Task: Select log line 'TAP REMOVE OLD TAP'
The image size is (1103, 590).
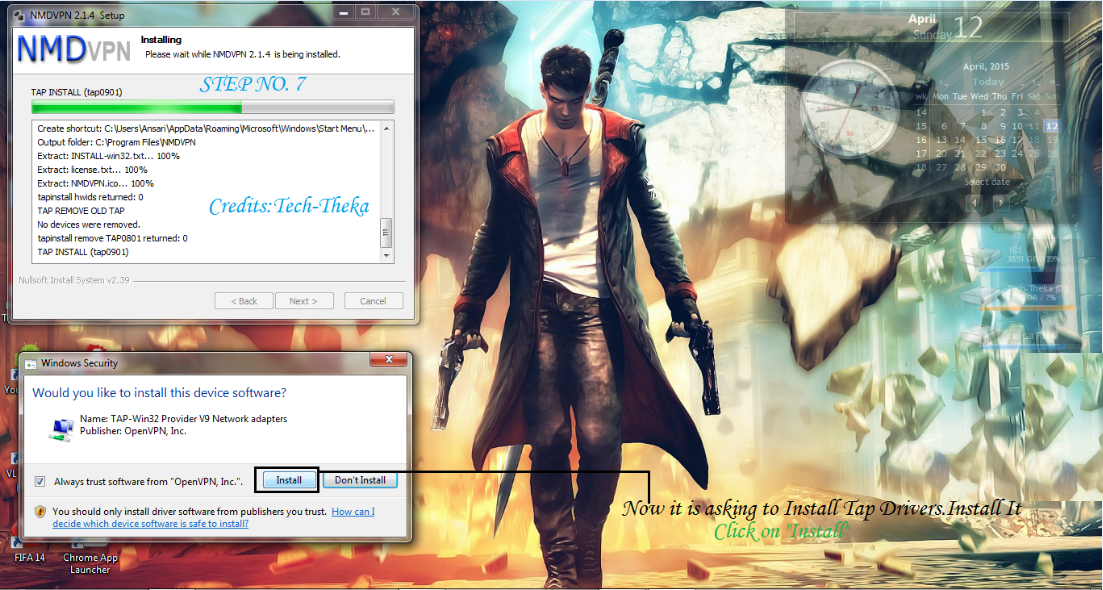Action: pos(81,210)
